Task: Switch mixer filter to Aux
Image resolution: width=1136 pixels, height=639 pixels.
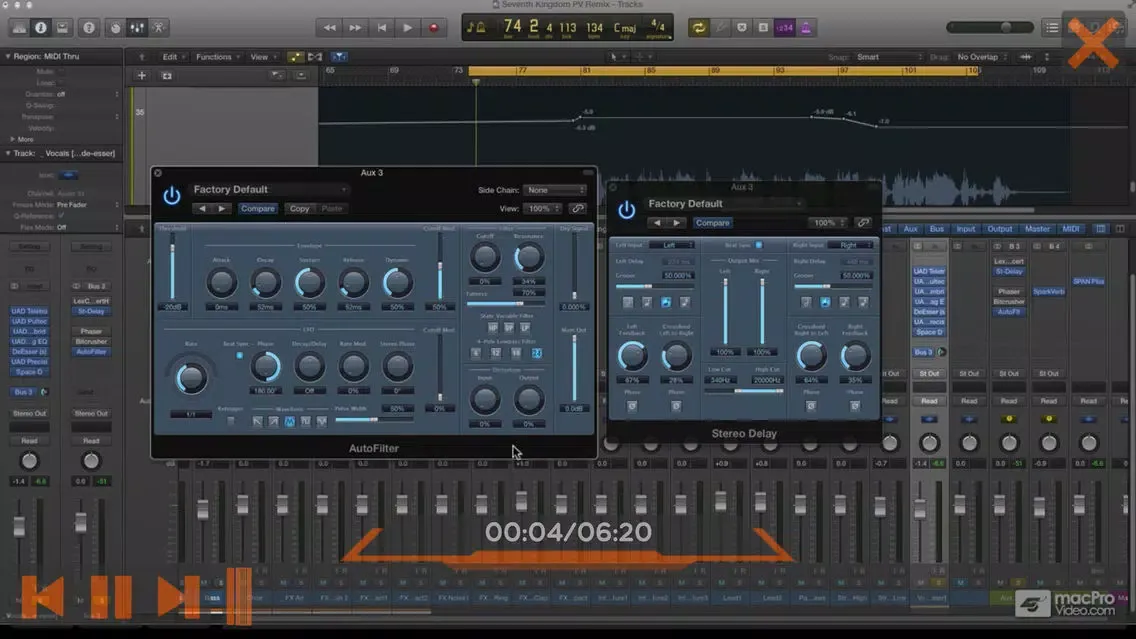Action: click(911, 229)
